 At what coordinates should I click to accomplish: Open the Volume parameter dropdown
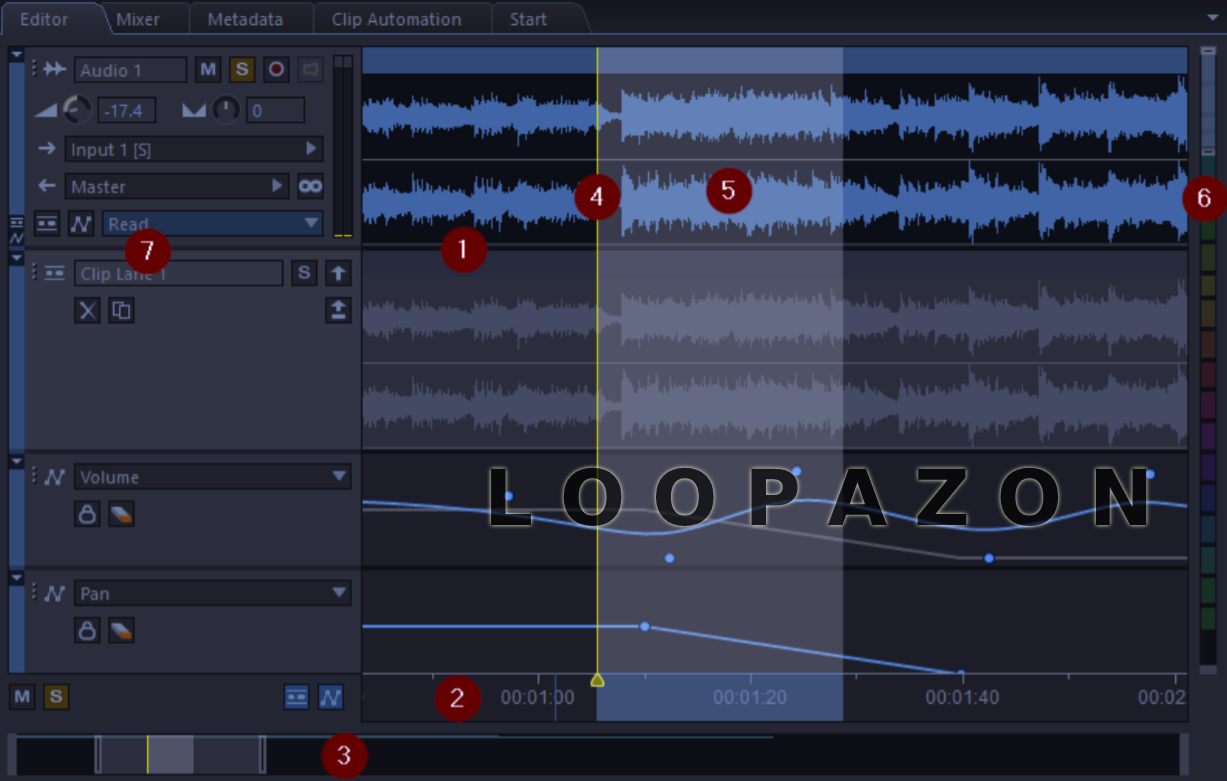(213, 477)
